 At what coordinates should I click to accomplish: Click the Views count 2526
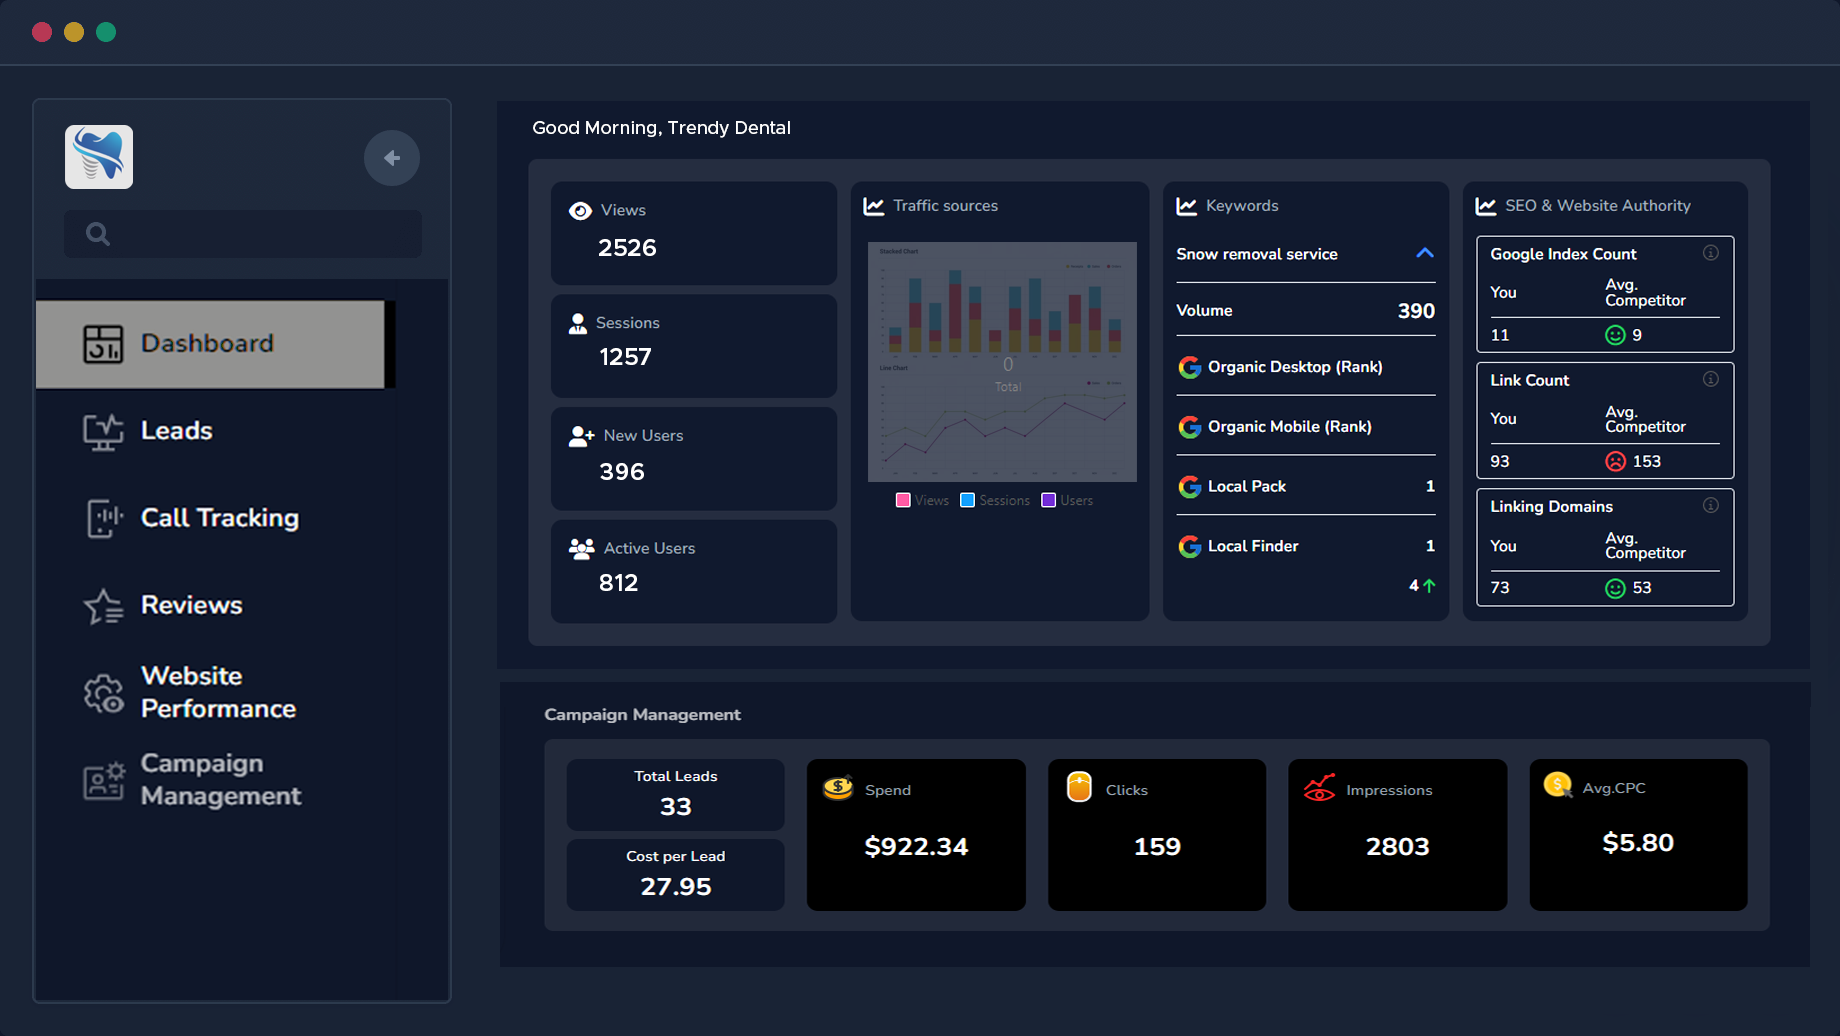pos(627,248)
